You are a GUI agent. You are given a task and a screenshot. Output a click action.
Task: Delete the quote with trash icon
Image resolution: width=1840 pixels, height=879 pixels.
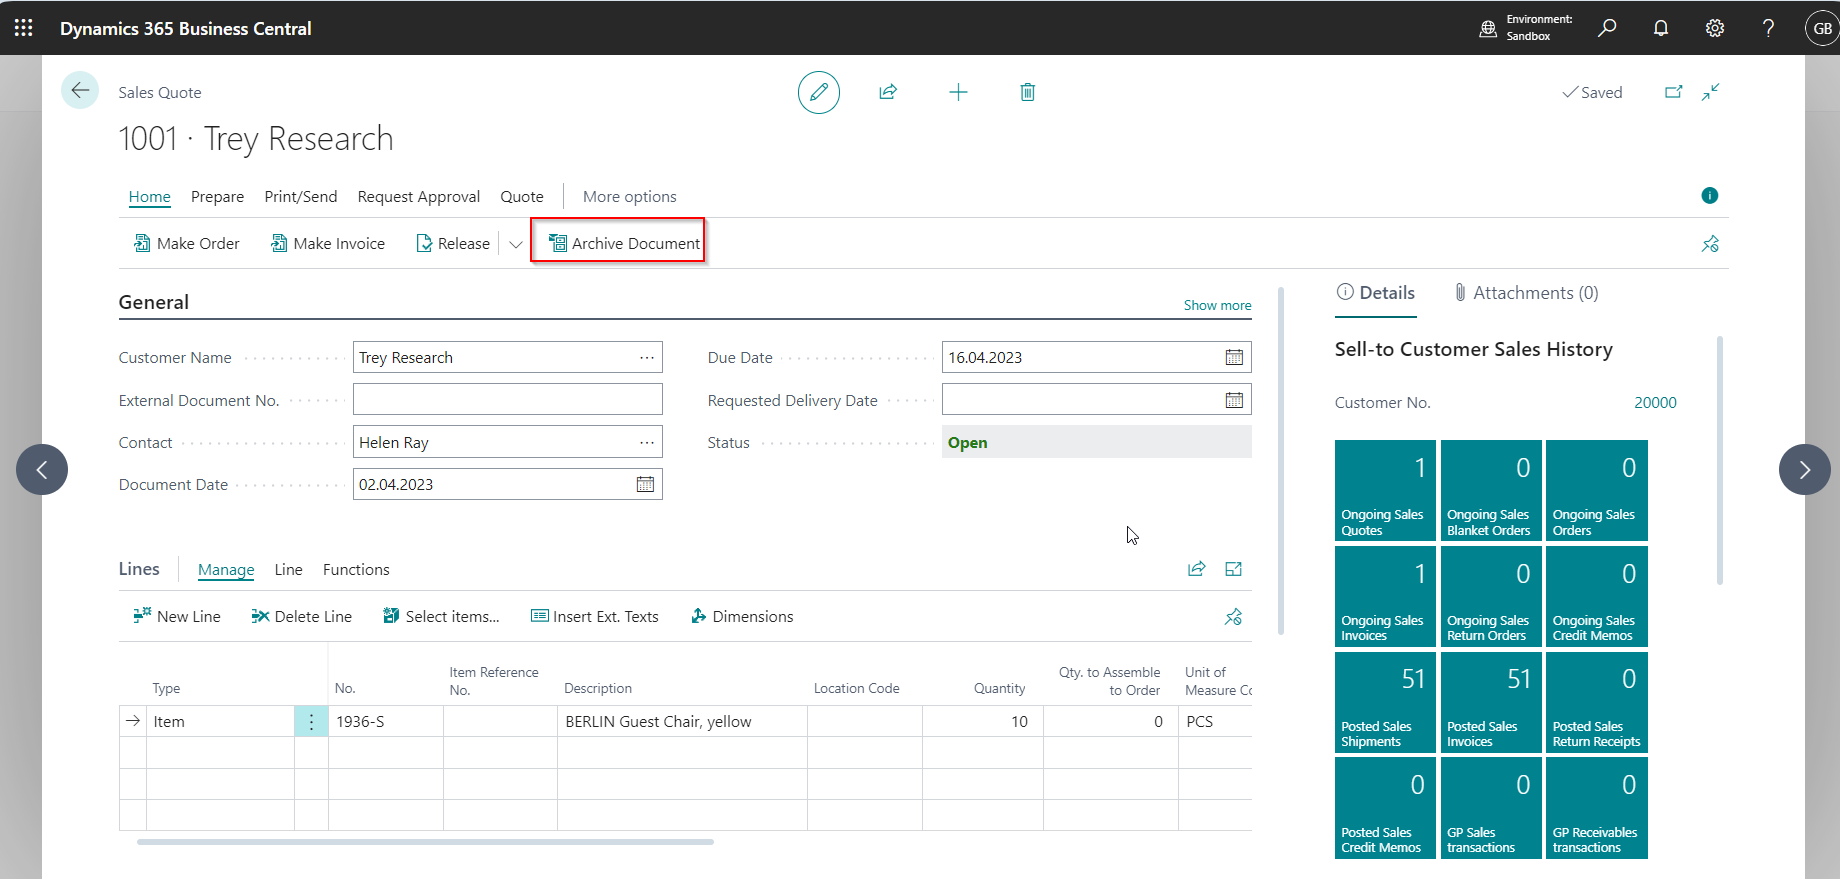1027,92
